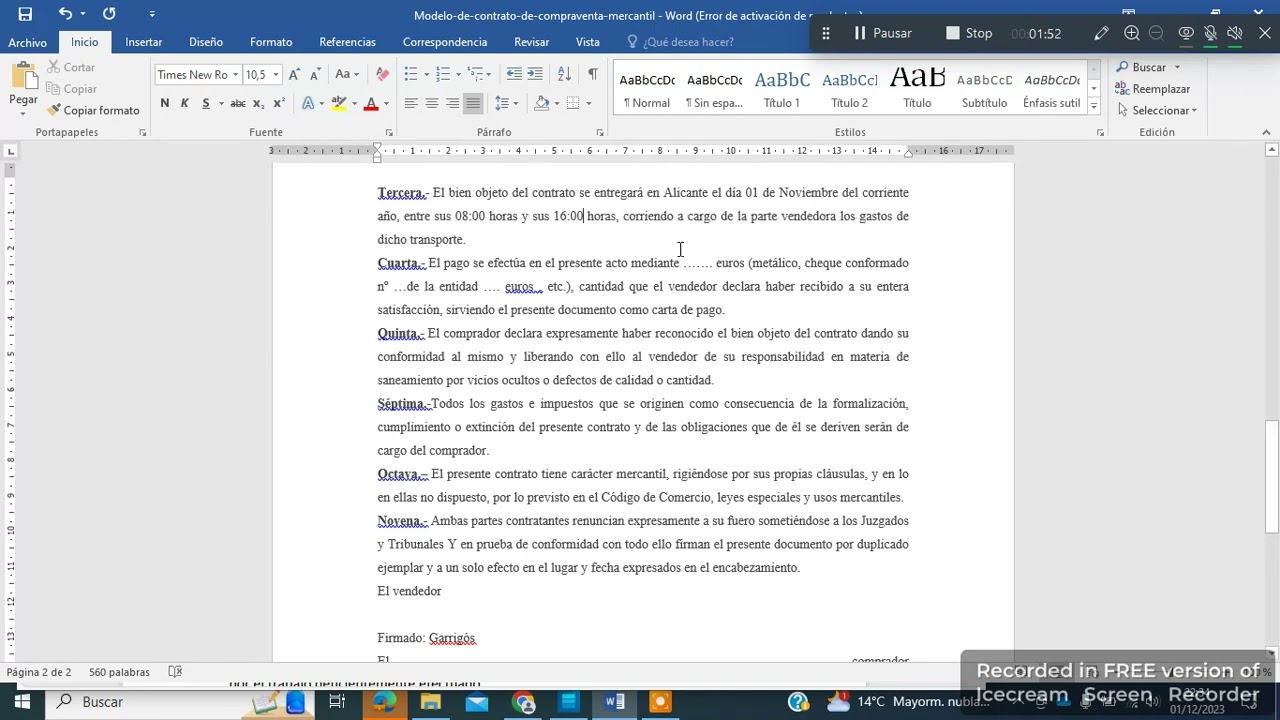
Task: Toggle underline formatting (S)
Action: (x=206, y=103)
